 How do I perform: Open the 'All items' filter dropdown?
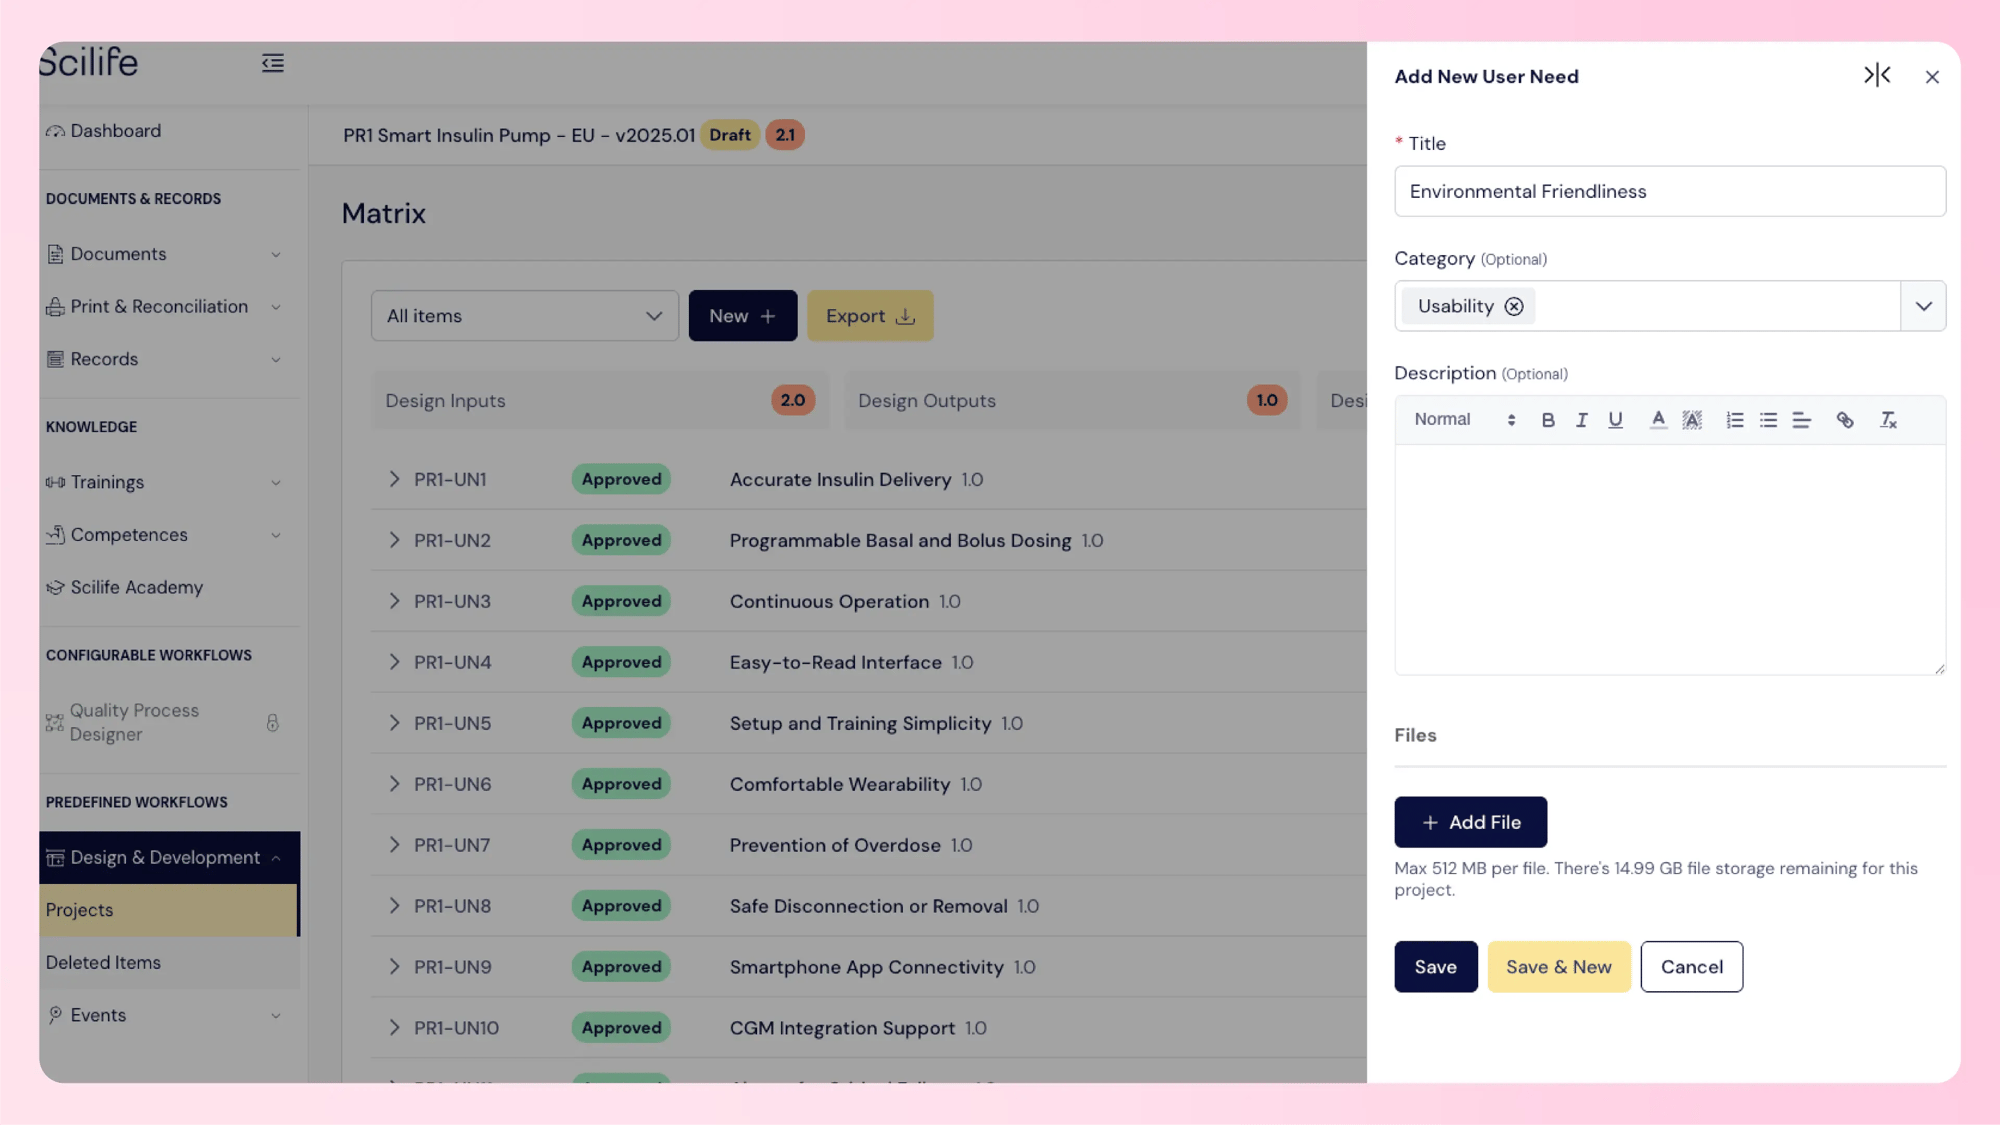[524, 315]
